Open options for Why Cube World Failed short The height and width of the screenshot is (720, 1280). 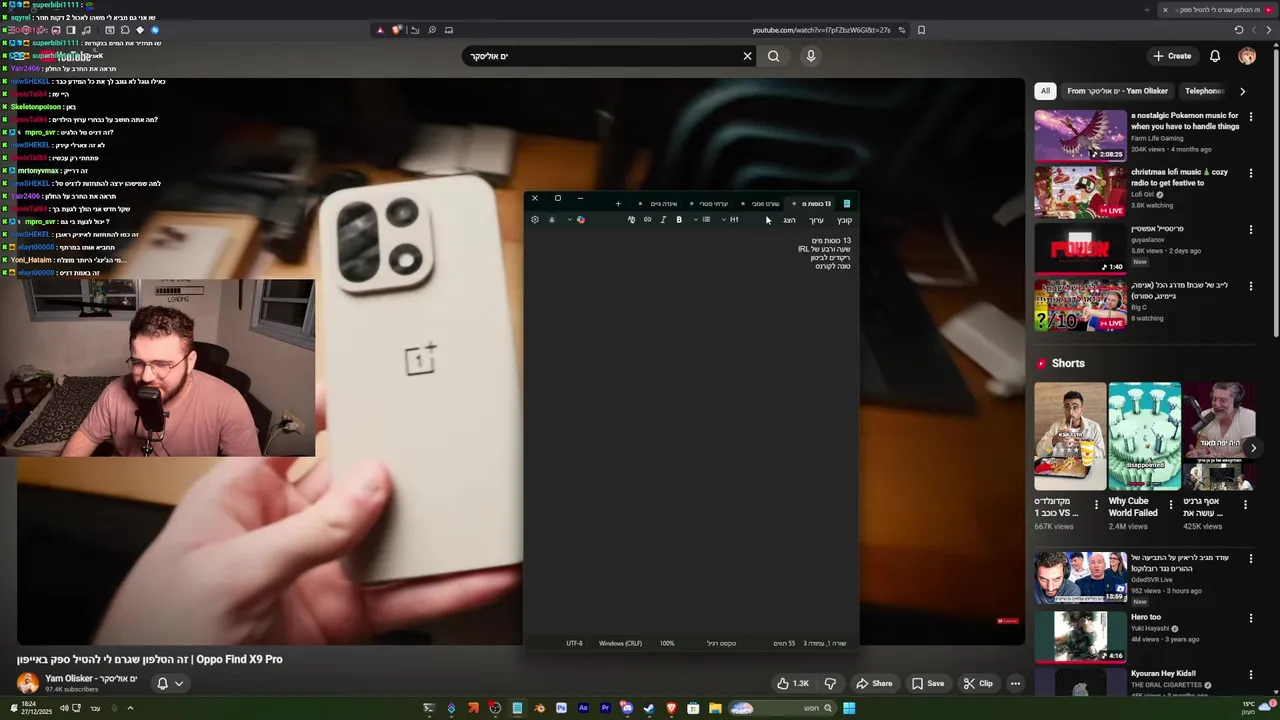[x=1171, y=505]
